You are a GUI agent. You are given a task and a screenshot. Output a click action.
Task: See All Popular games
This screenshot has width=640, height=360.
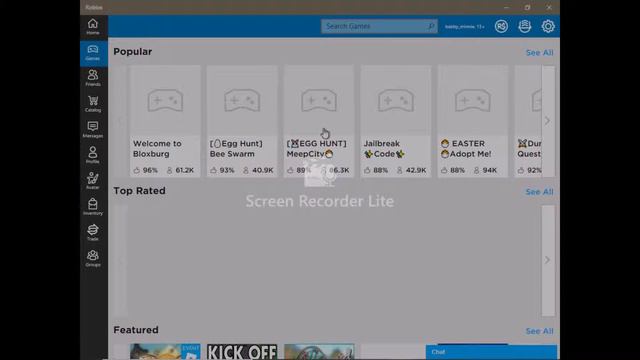pos(539,53)
